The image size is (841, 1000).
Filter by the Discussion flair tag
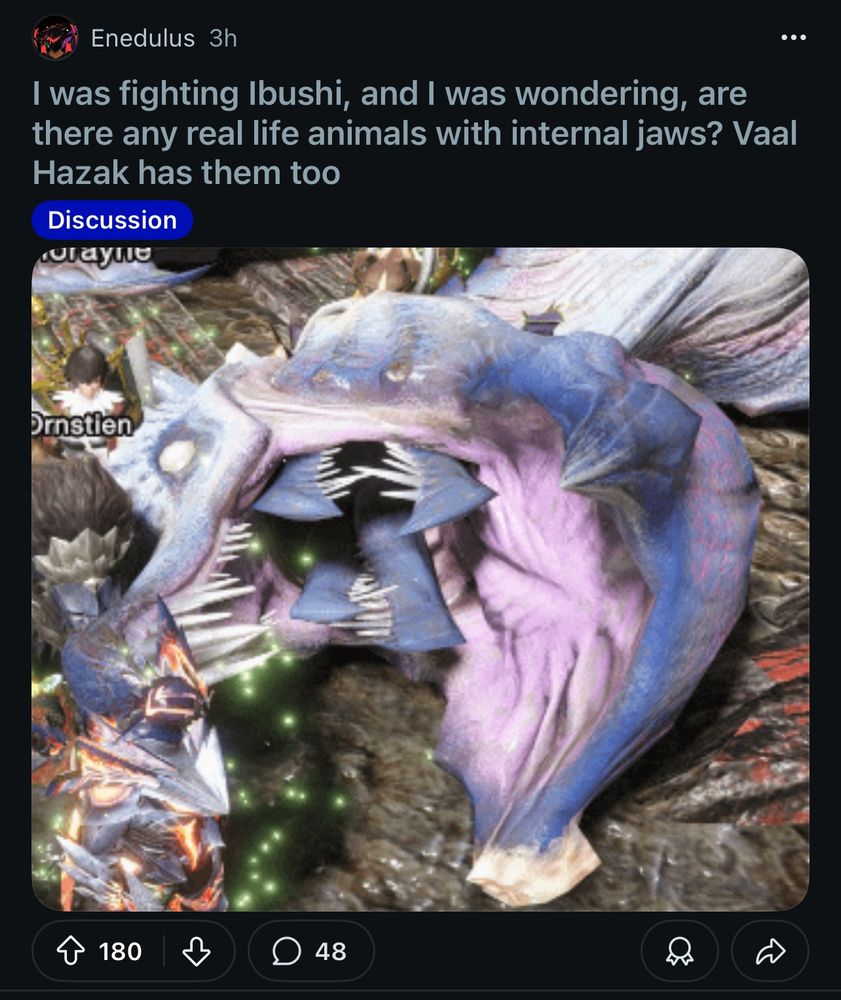(x=112, y=220)
